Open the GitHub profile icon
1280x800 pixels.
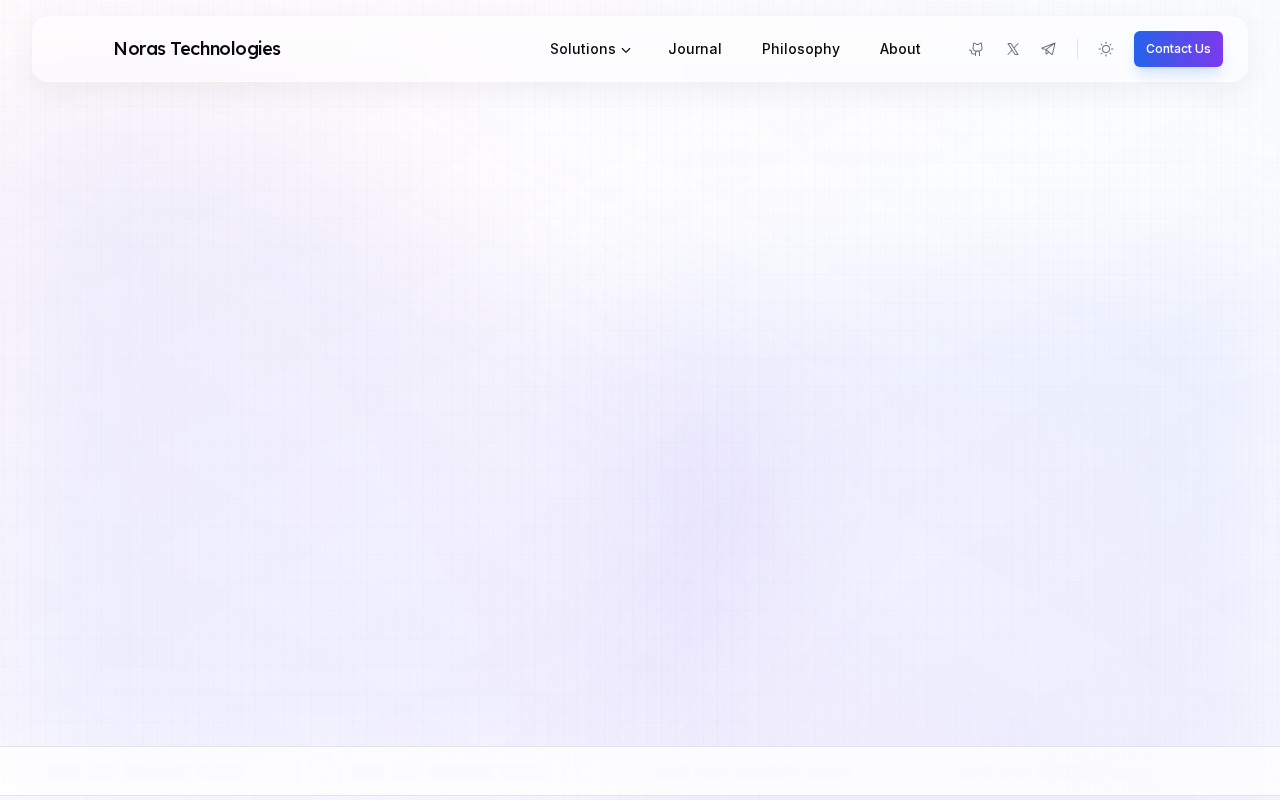(976, 49)
